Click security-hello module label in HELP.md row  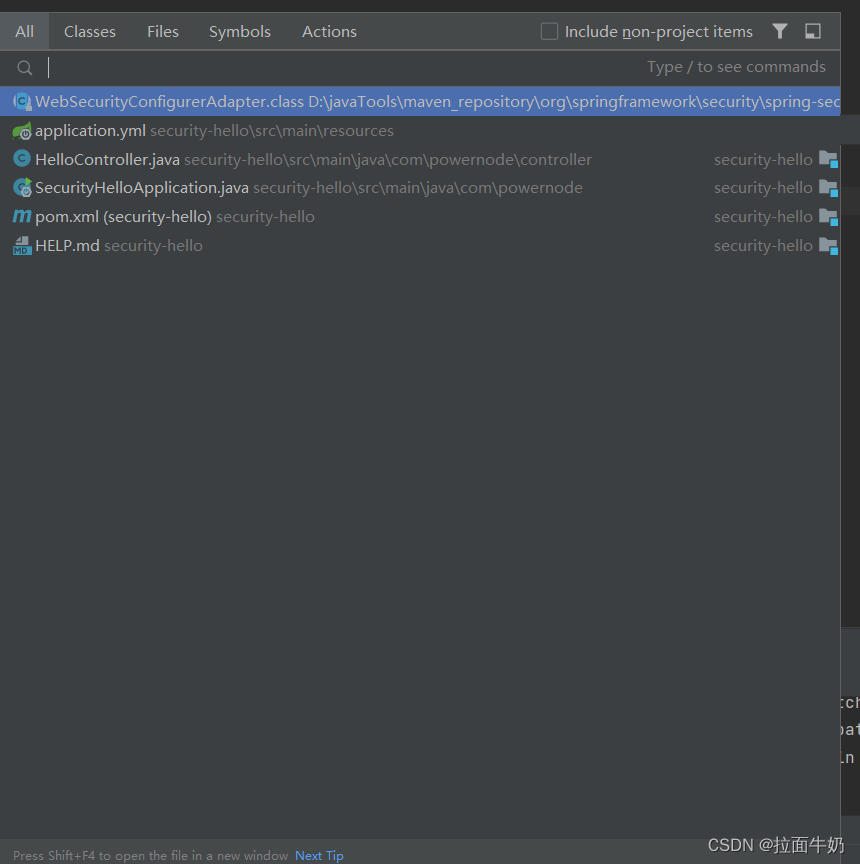pos(763,246)
